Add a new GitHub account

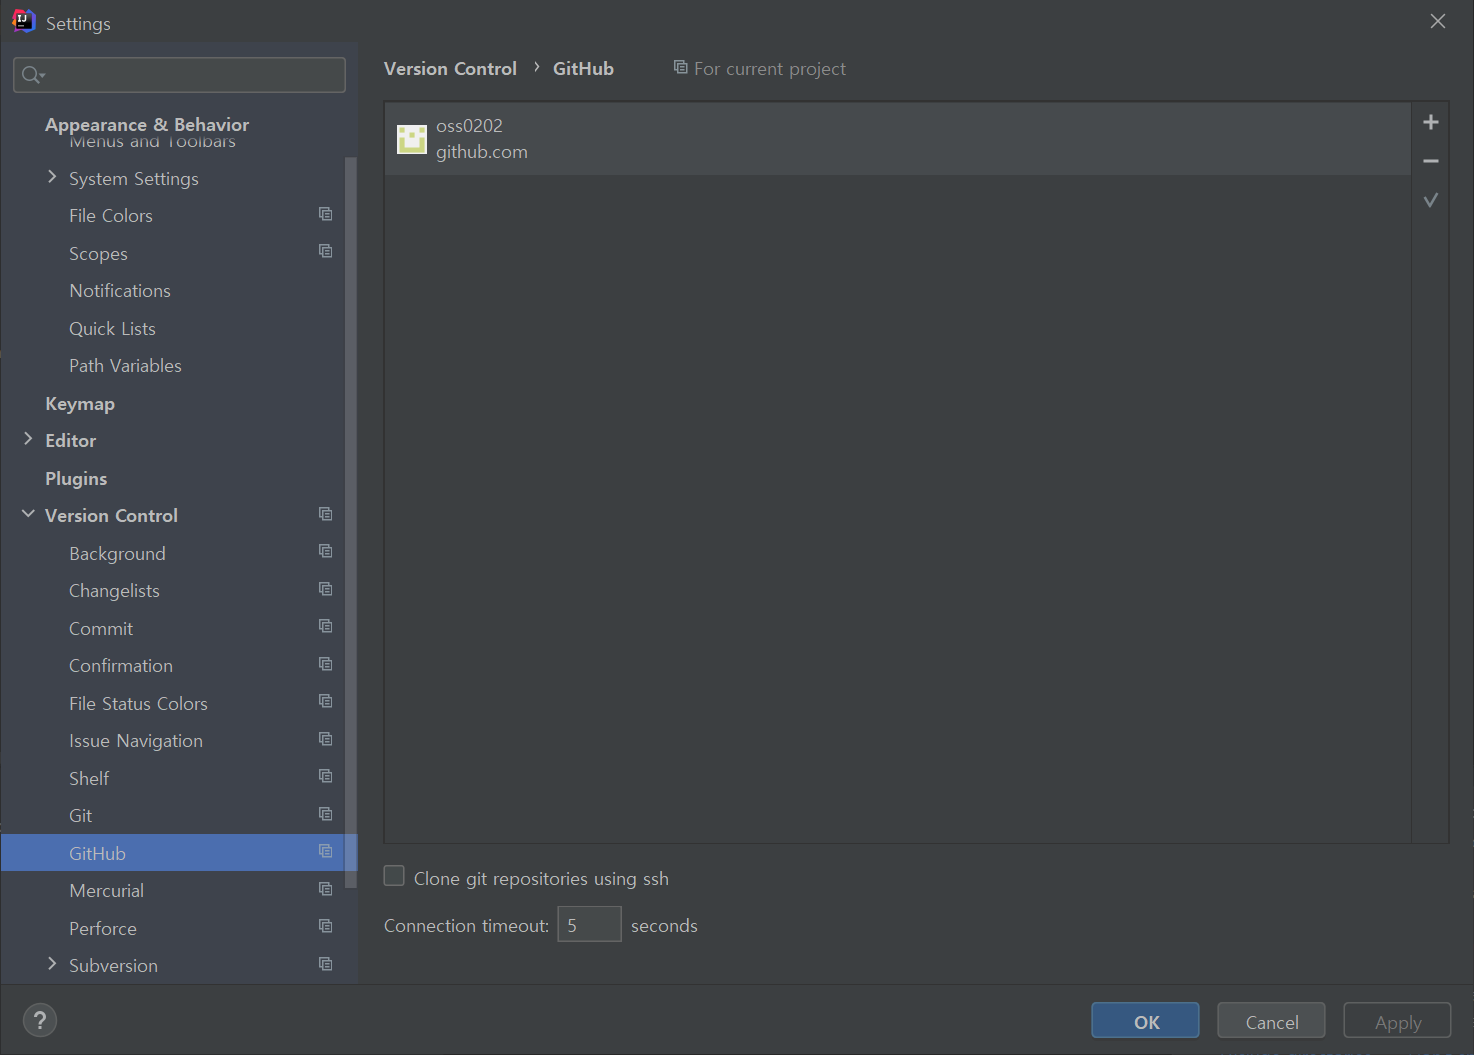(1431, 122)
